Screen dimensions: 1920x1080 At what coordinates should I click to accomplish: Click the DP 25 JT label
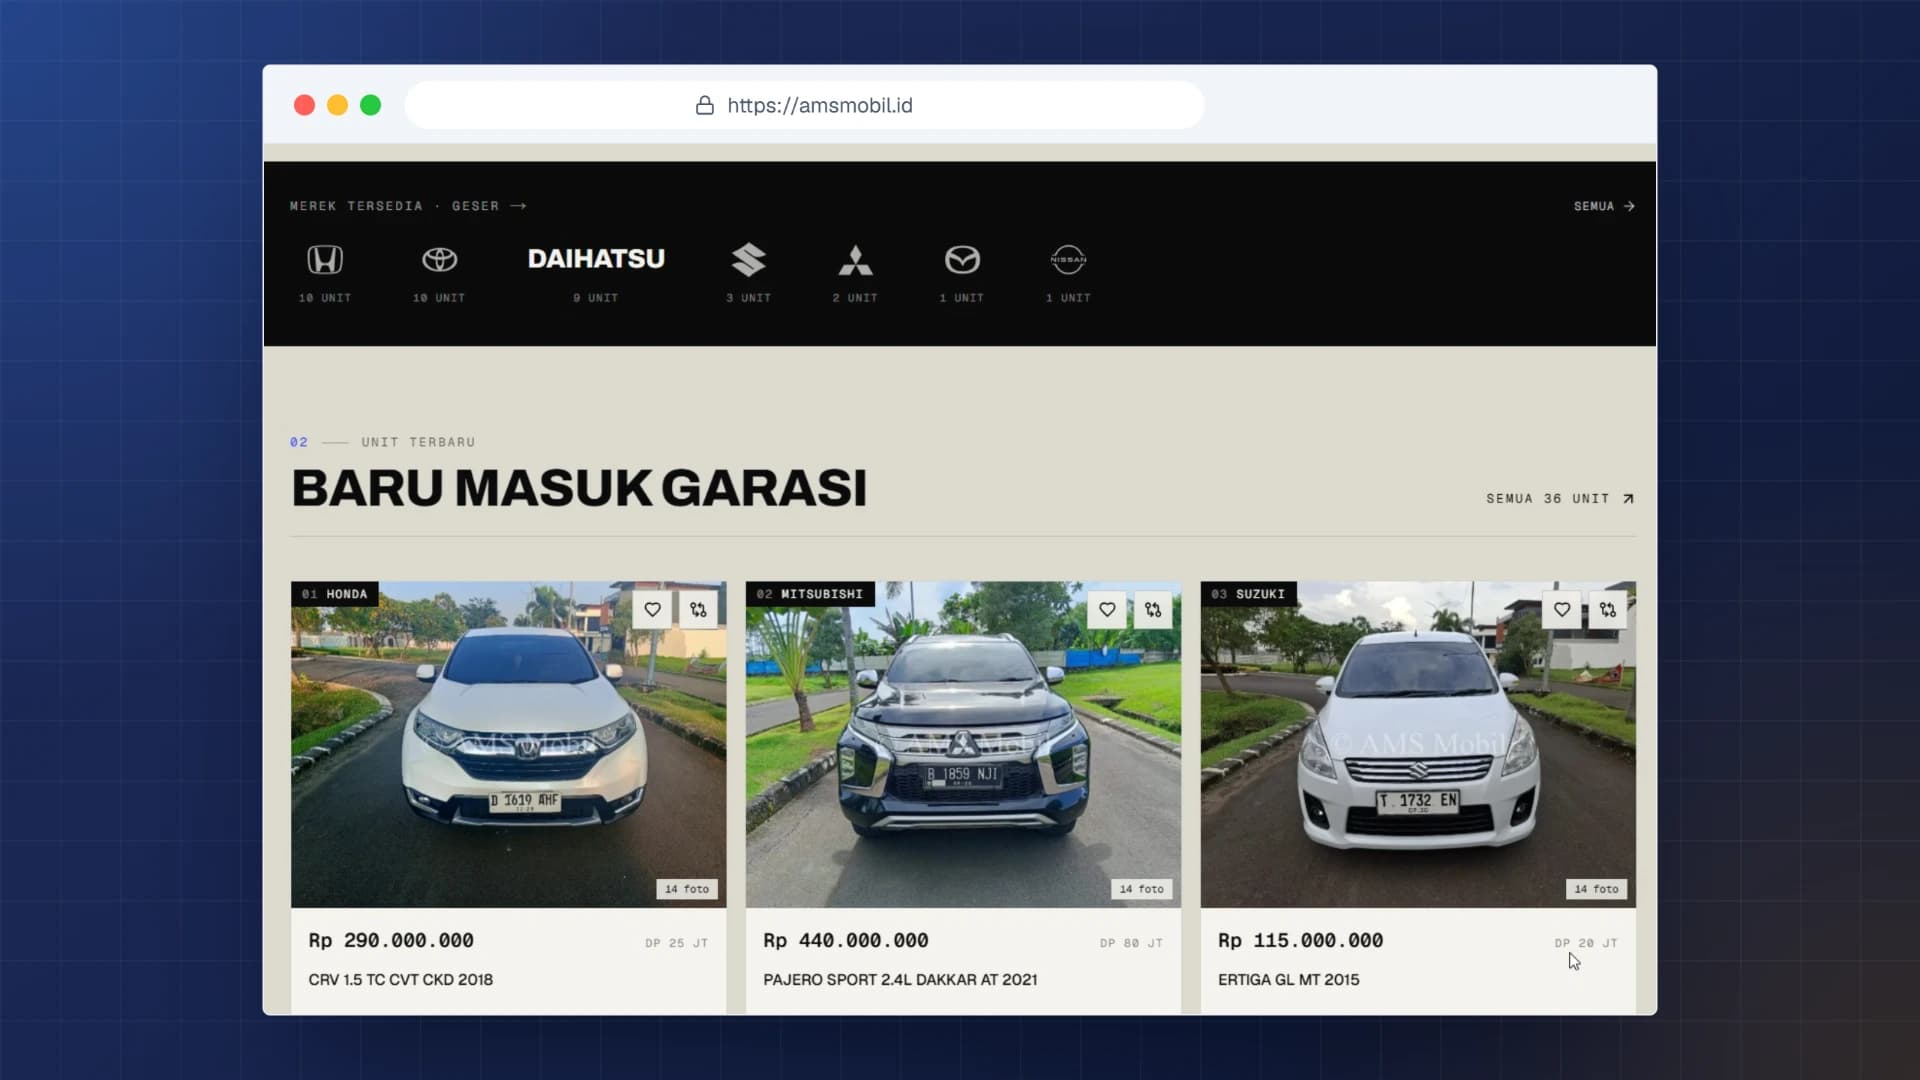pos(676,943)
